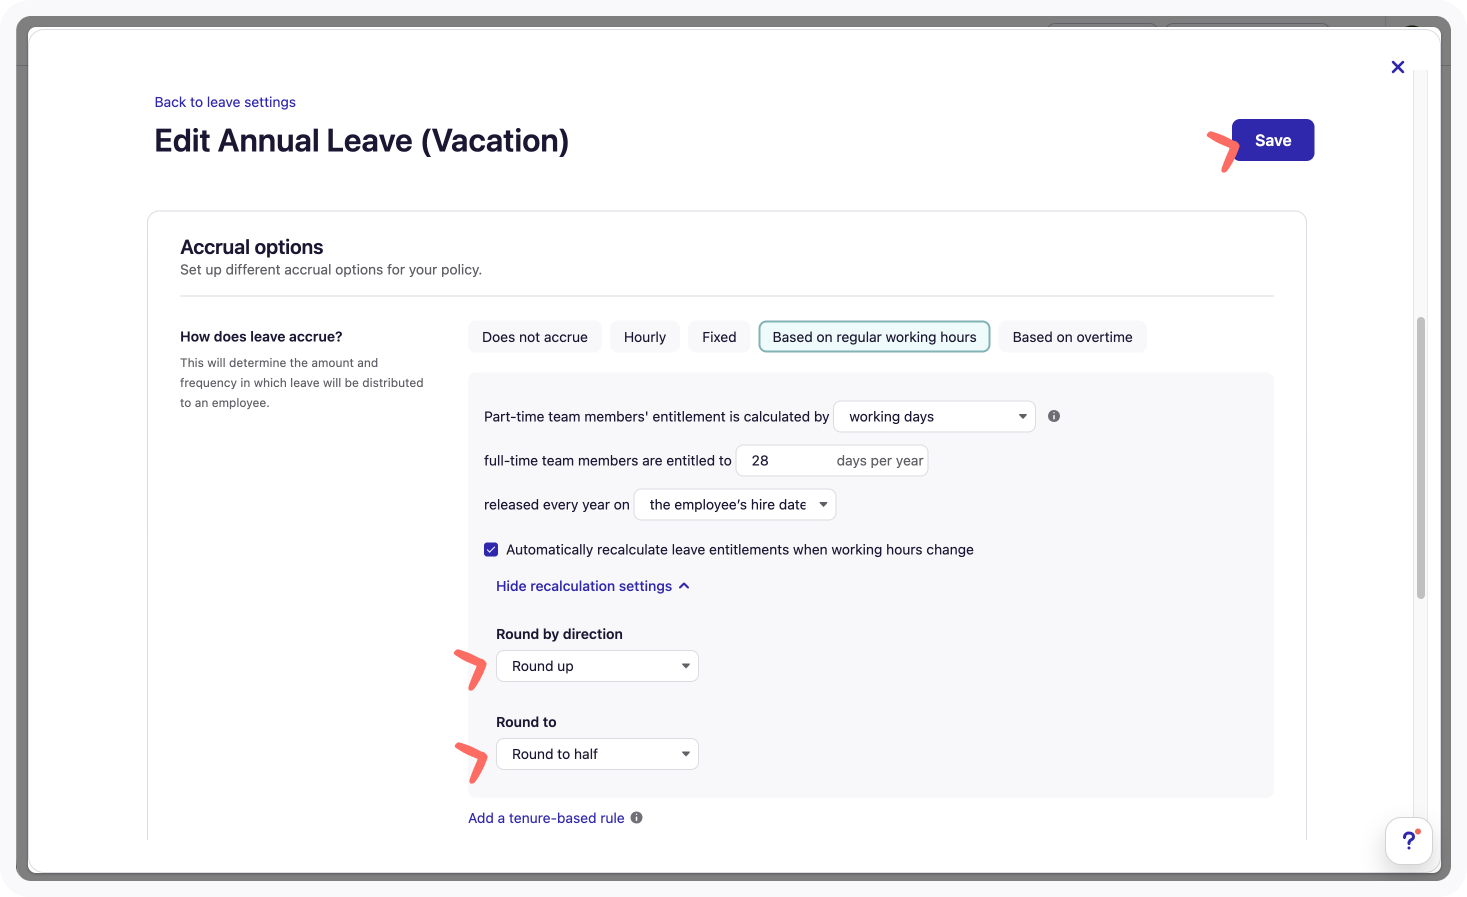Expand the Round to half dropdown
This screenshot has height=897, width=1467.
(597, 754)
